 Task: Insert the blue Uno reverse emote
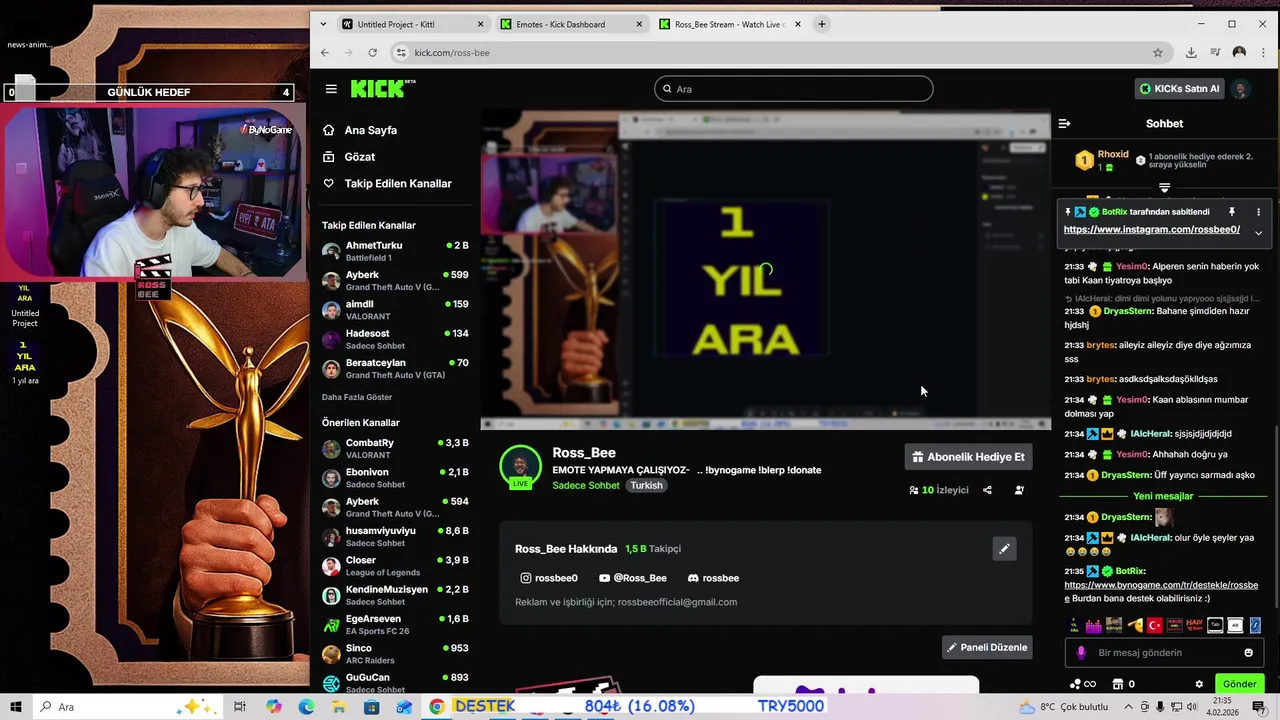[1255, 625]
